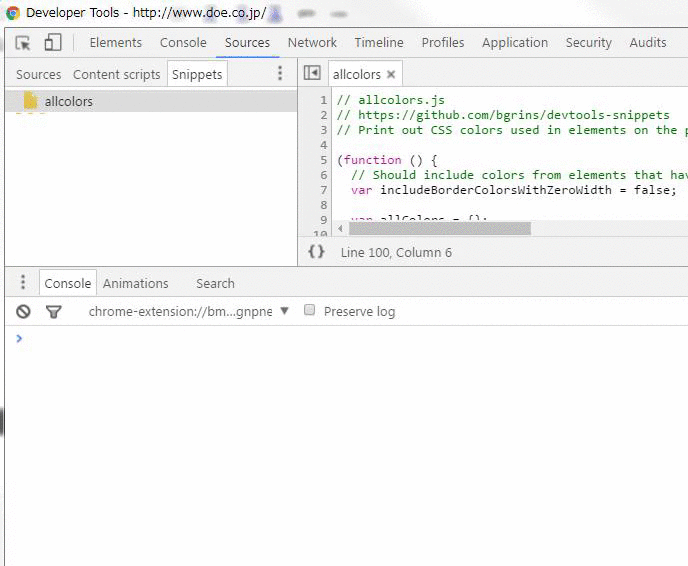Click the Chrome icon in the title bar
The width and height of the screenshot is (688, 566).
13,13
